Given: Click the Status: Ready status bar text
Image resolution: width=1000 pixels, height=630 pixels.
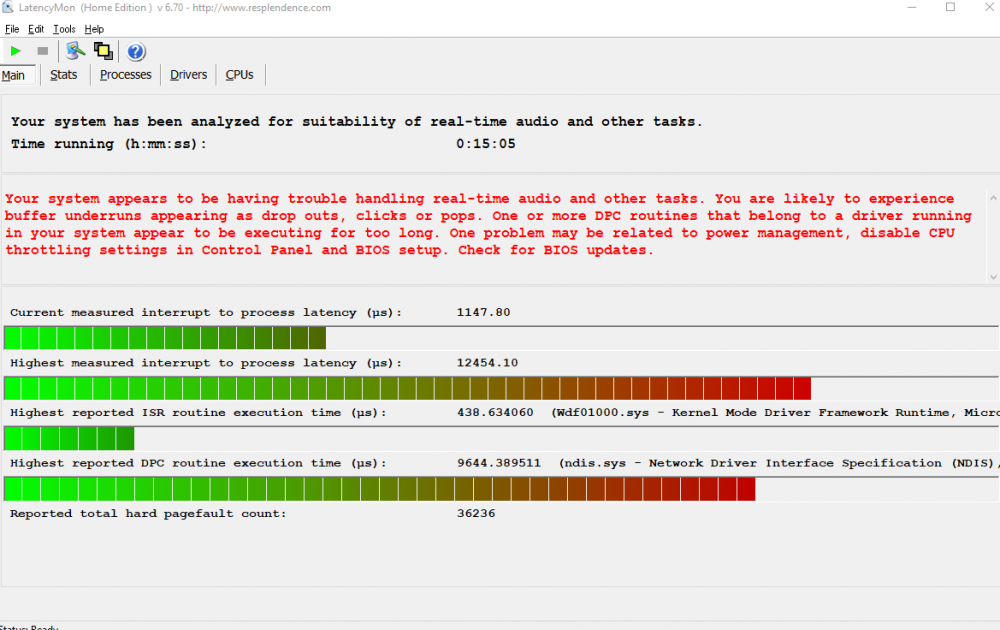Looking at the screenshot, I should (x=29, y=627).
